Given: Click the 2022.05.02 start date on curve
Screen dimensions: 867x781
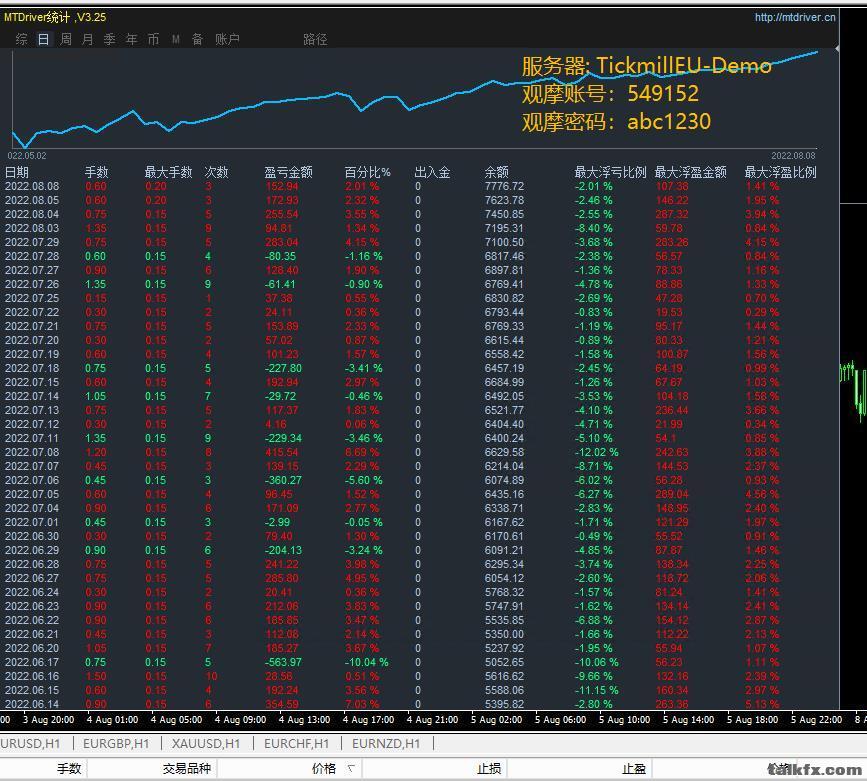Looking at the screenshot, I should coord(27,156).
